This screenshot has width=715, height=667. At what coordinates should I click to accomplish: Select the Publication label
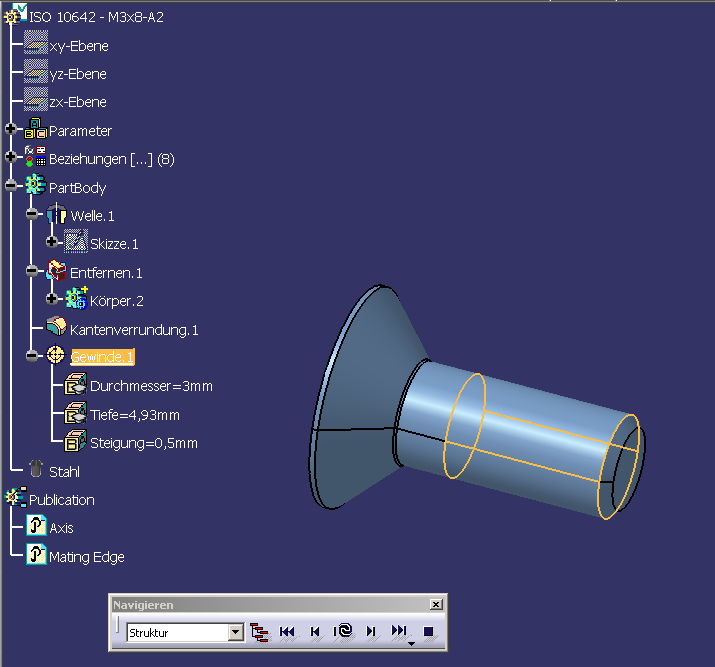pyautogui.click(x=62, y=500)
